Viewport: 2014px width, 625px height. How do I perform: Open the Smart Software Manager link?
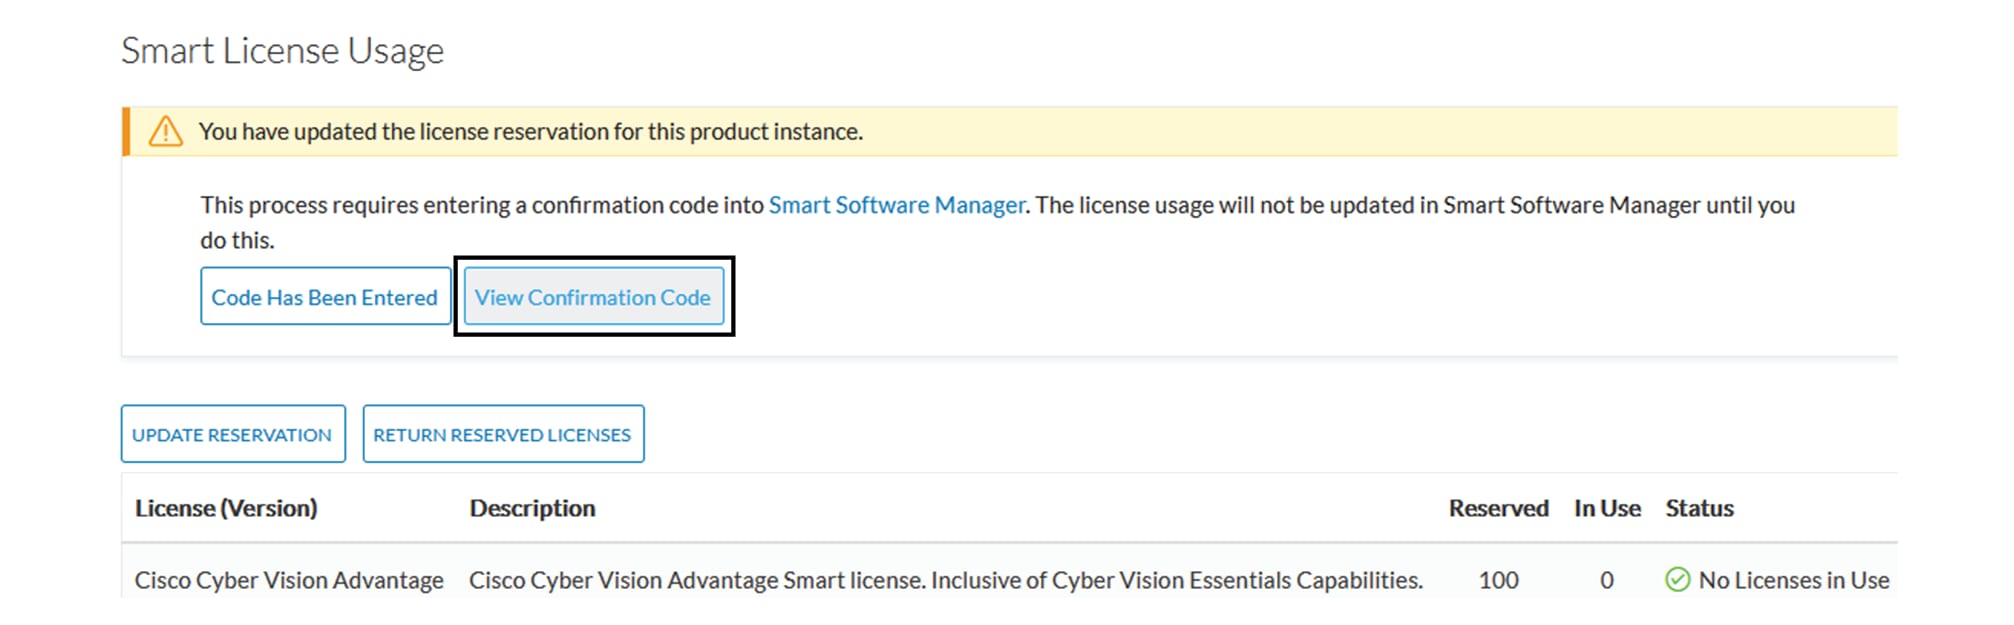pyautogui.click(x=897, y=205)
